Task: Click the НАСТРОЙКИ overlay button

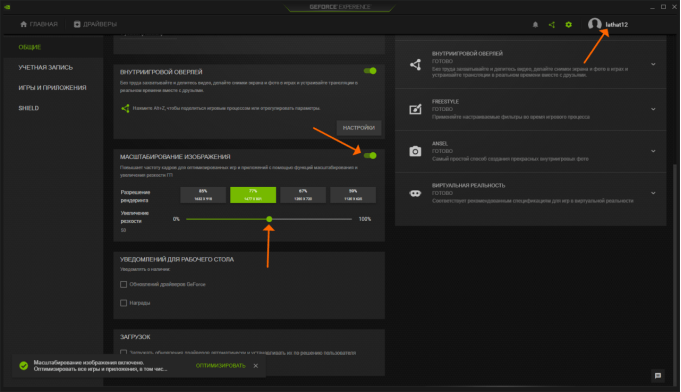Action: (x=359, y=128)
